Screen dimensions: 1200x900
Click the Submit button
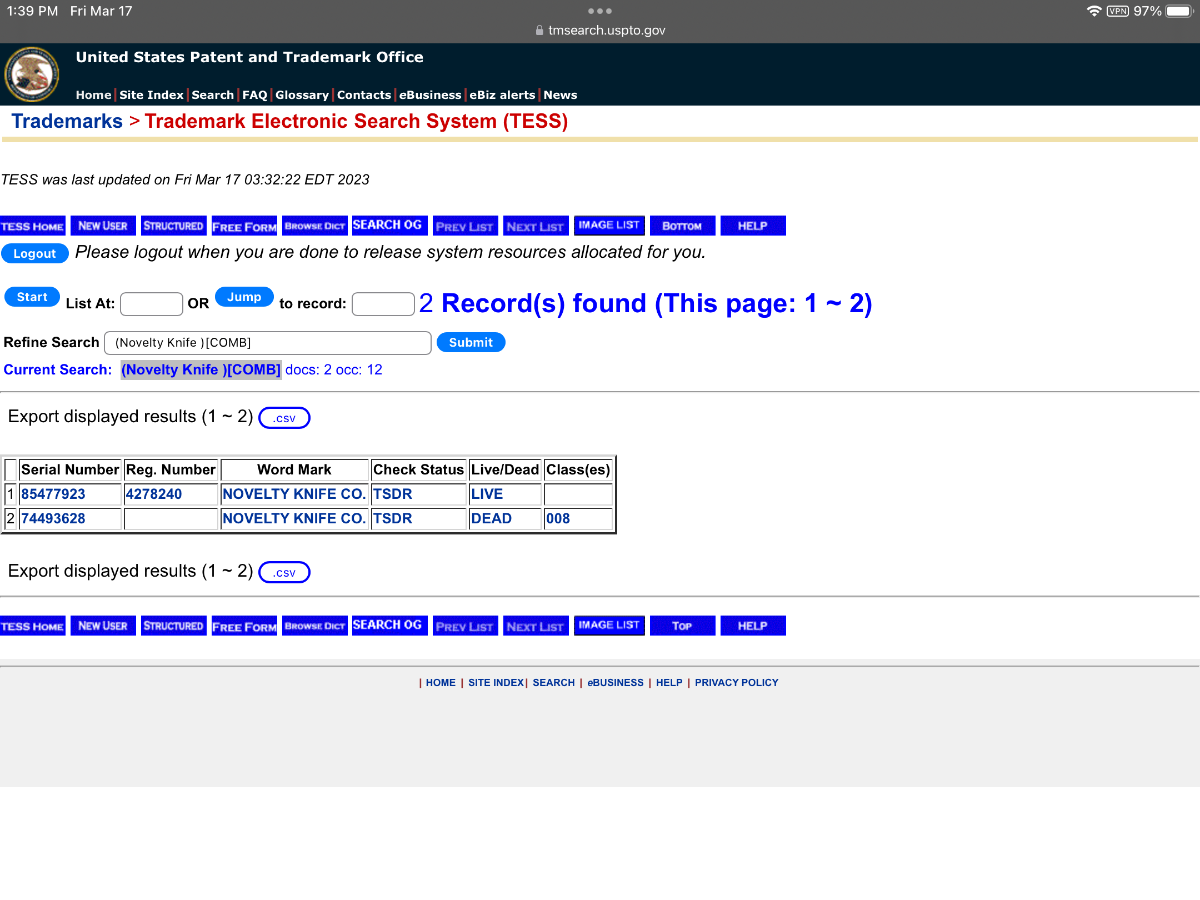471,342
